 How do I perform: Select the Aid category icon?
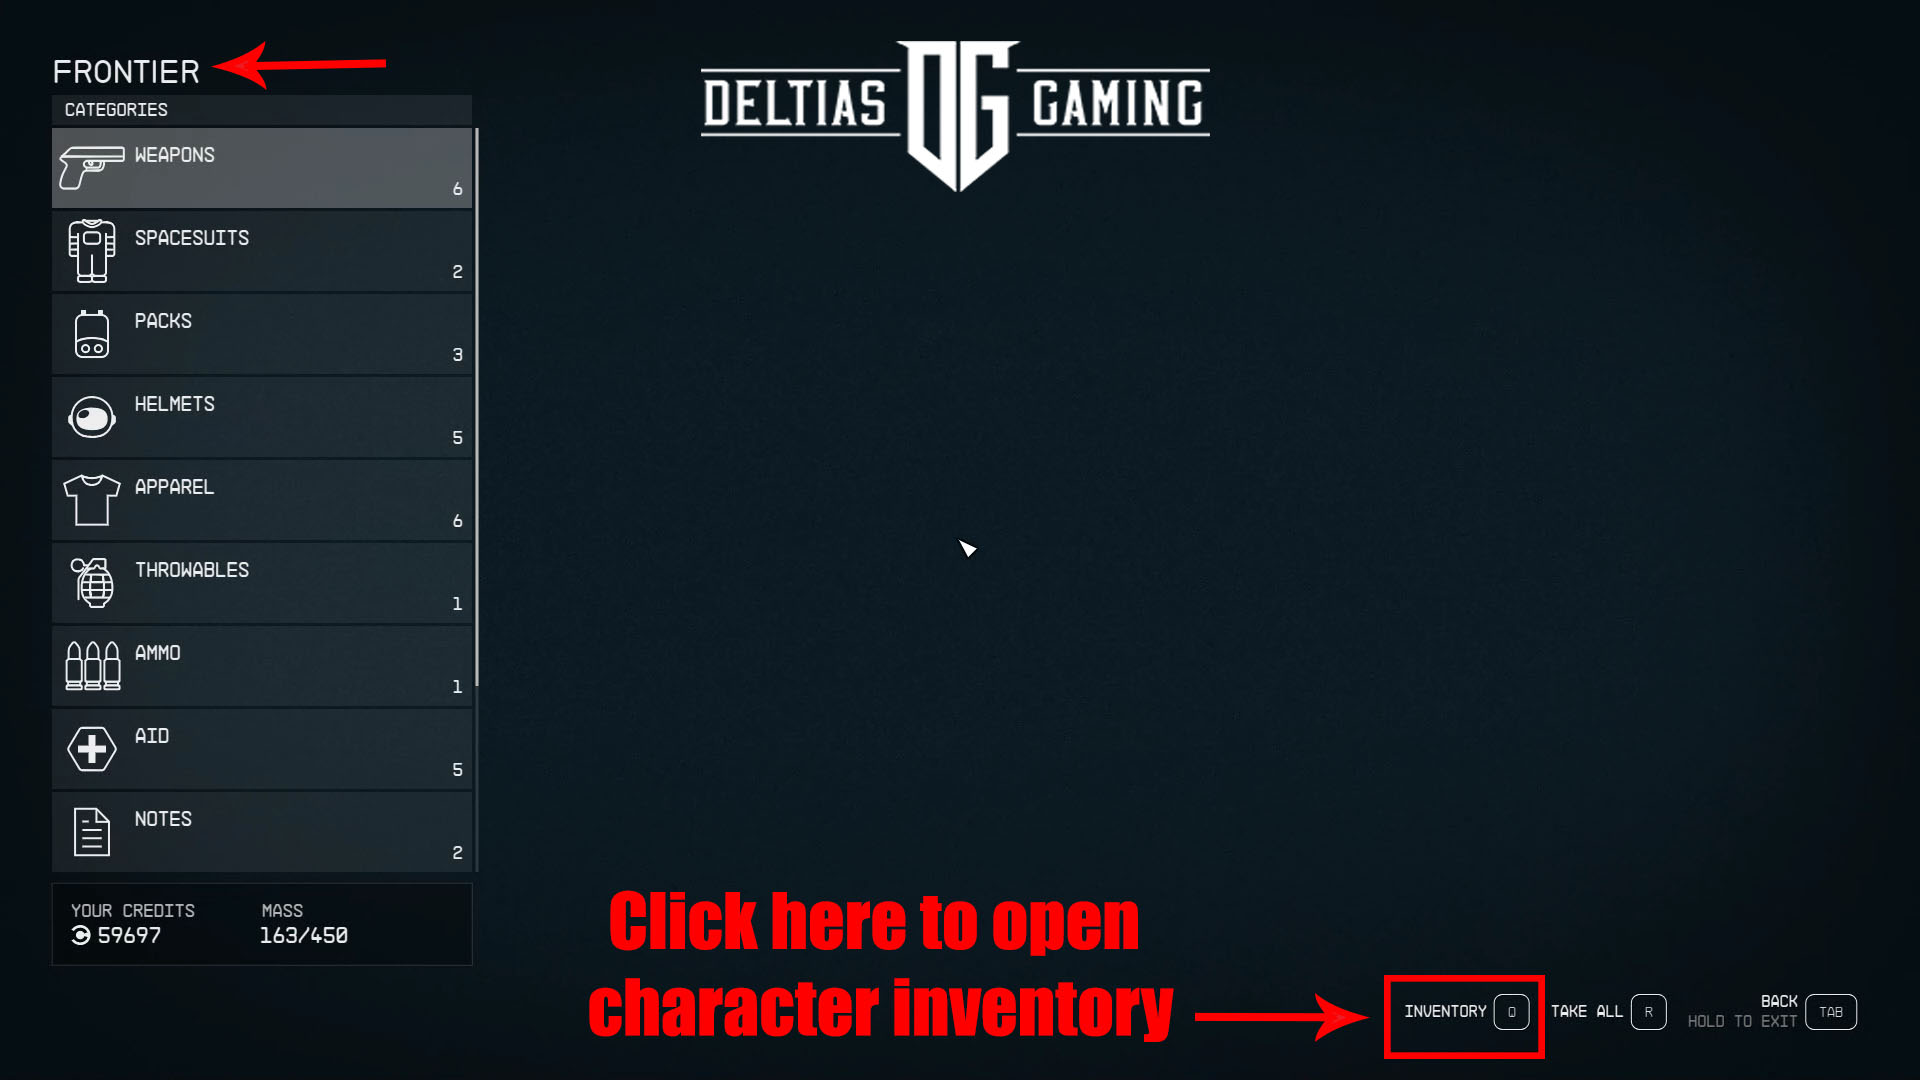[x=90, y=749]
